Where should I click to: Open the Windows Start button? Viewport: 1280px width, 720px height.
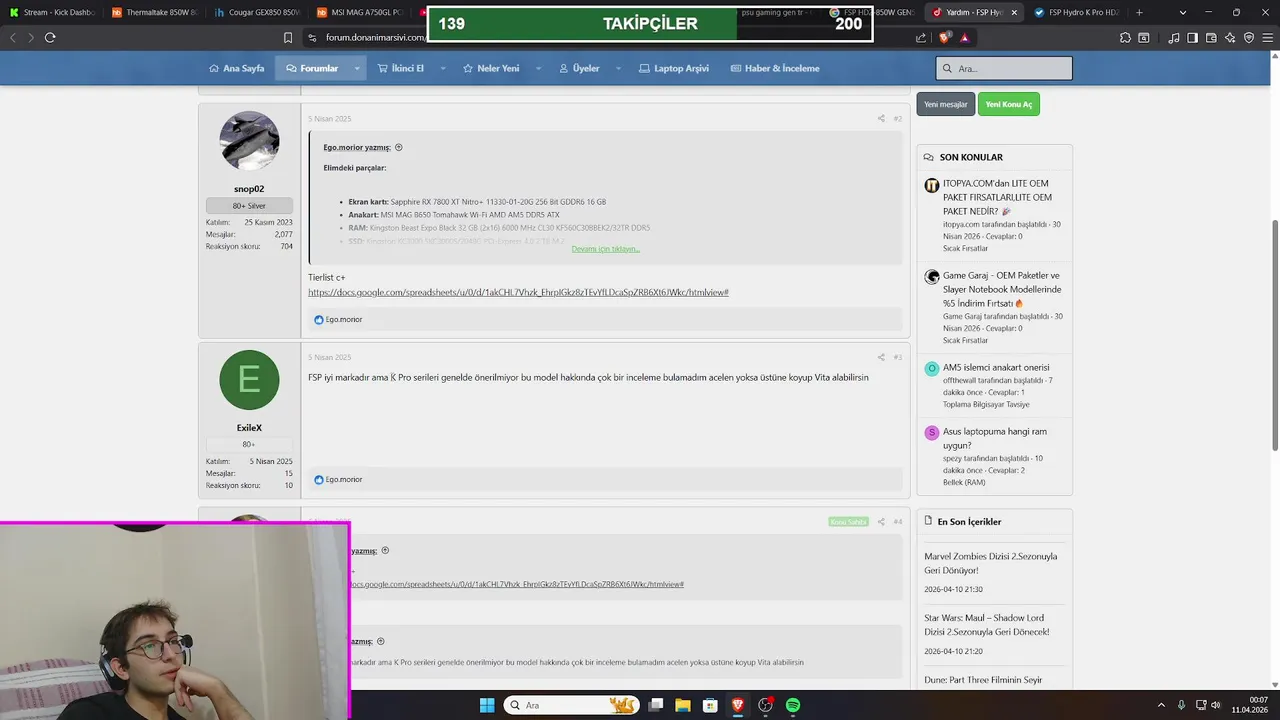tap(487, 705)
